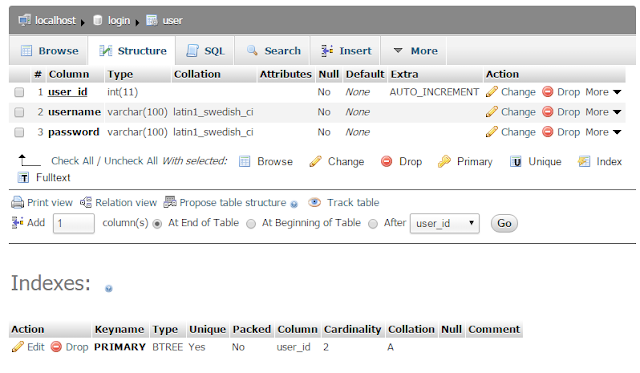The height and width of the screenshot is (373, 640).
Task: Click the int(11) type cell
Action: click(122, 92)
